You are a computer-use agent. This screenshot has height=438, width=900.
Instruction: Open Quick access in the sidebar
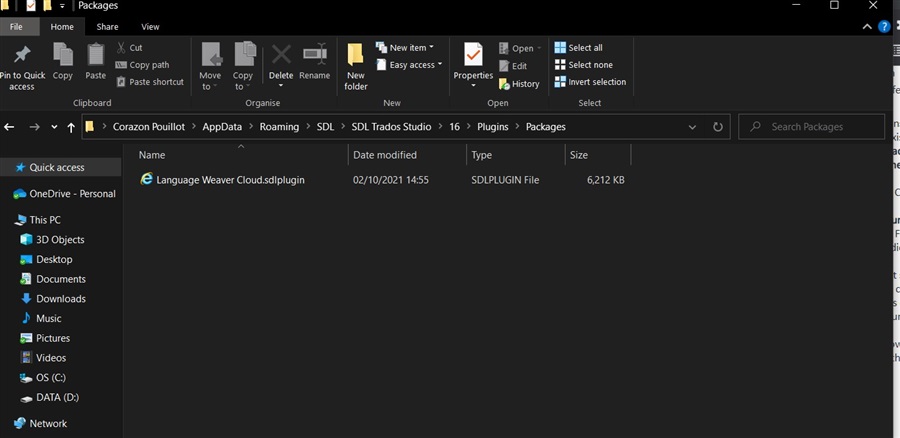click(x=57, y=168)
